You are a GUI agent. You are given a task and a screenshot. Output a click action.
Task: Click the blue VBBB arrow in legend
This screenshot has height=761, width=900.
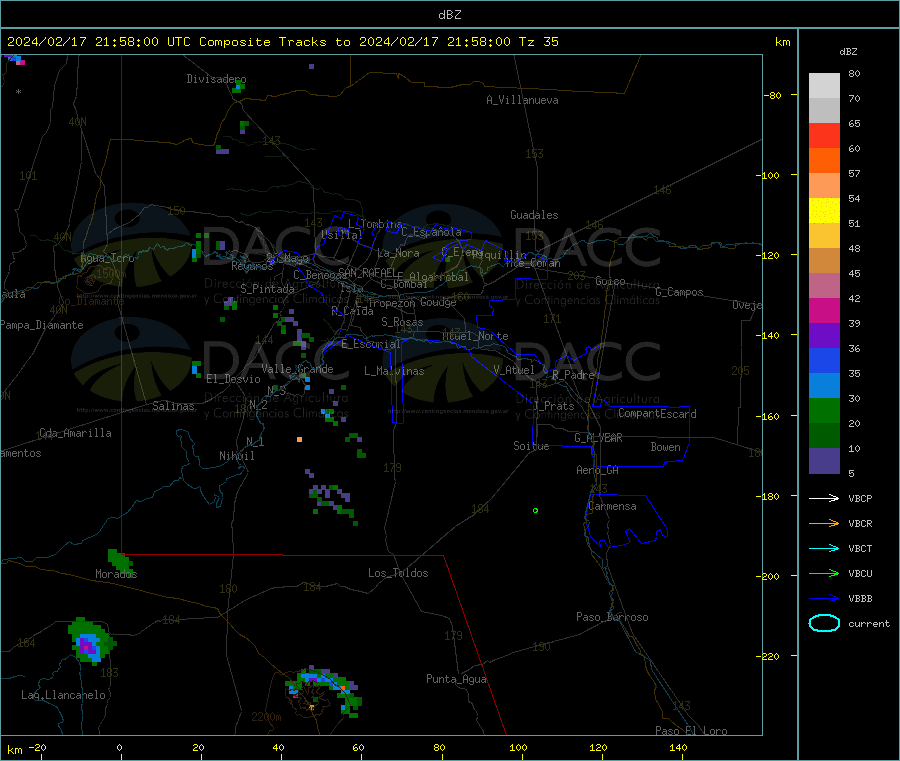tap(824, 599)
